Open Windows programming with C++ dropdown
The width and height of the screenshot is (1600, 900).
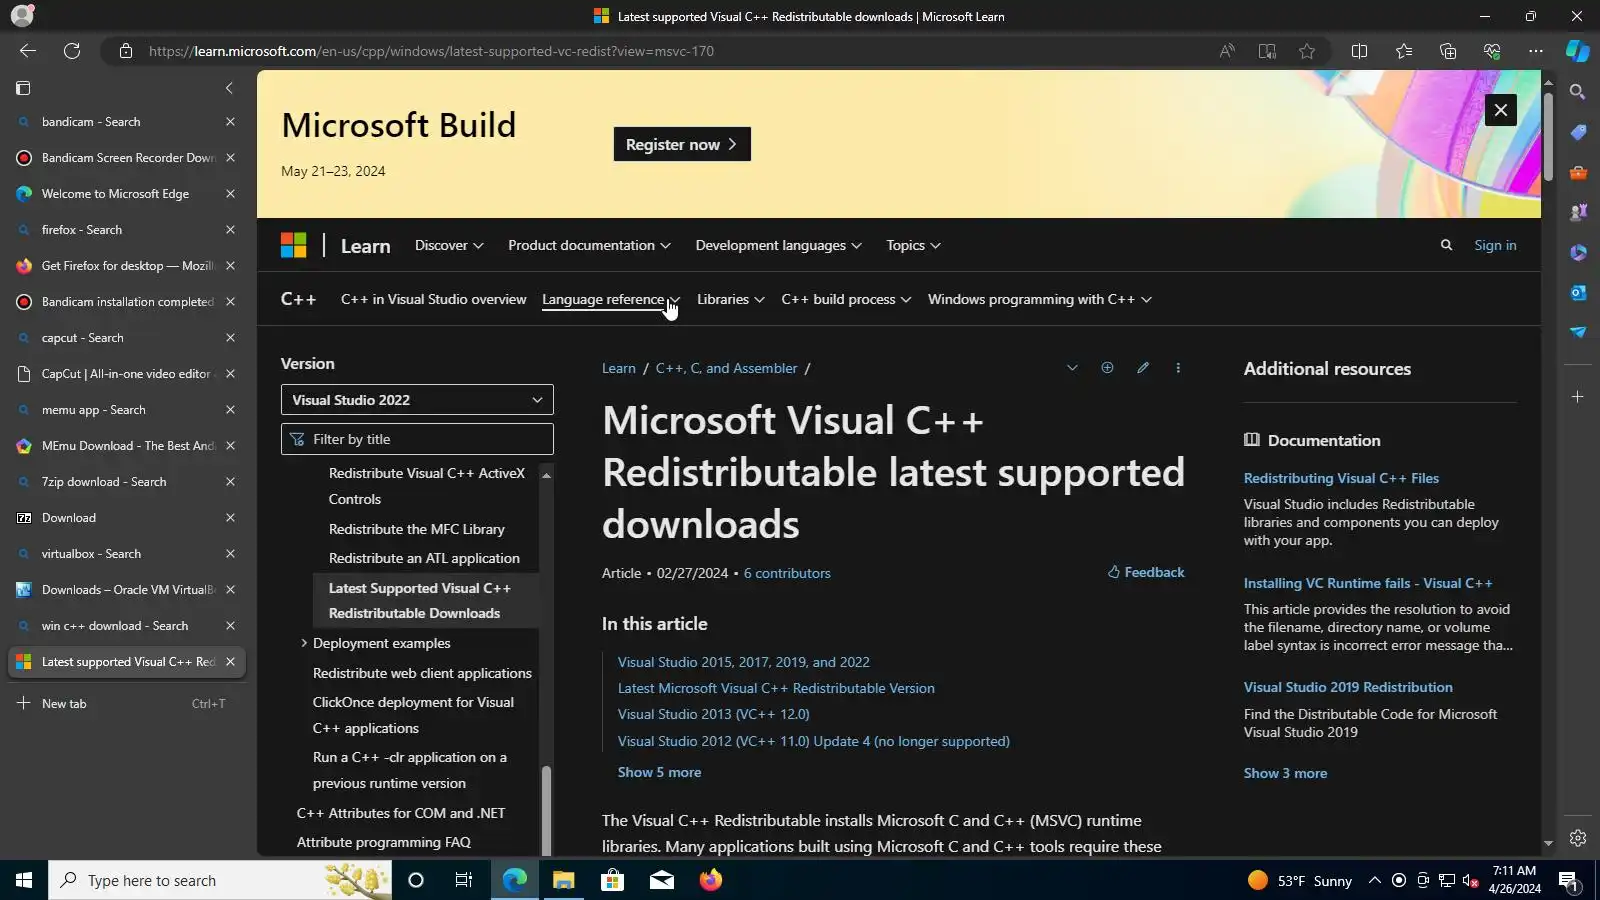[1039, 299]
